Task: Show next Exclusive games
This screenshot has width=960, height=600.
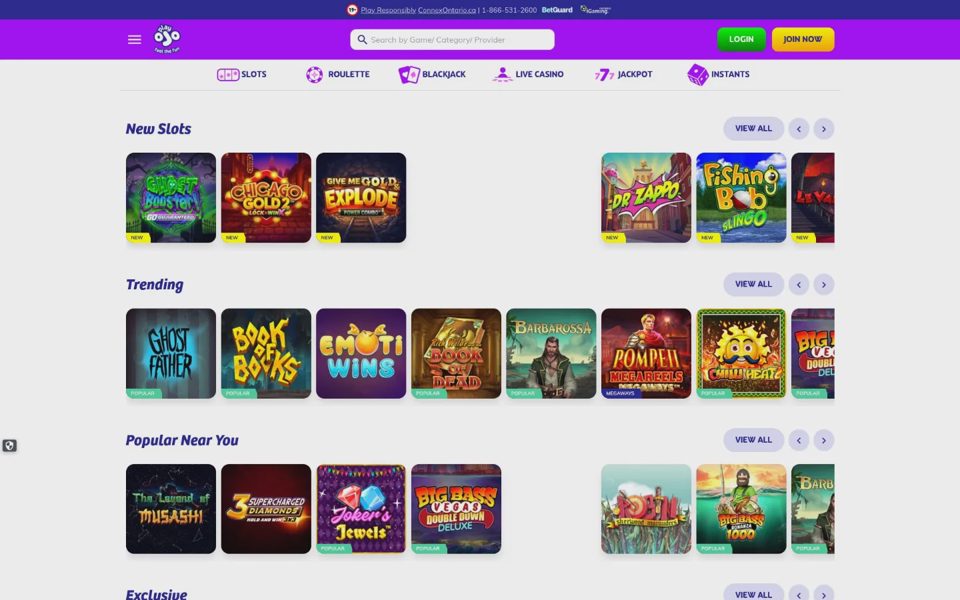Action: (823, 594)
